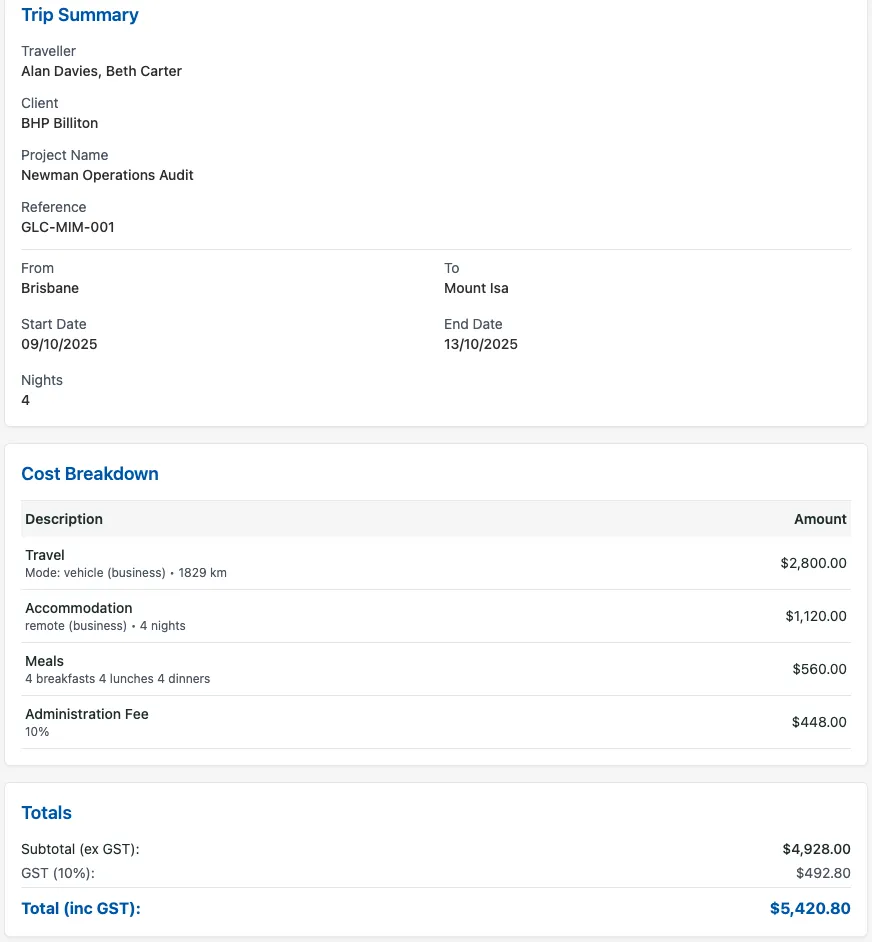
Task: Click the total inc GST $5,420.80
Action: click(x=810, y=909)
